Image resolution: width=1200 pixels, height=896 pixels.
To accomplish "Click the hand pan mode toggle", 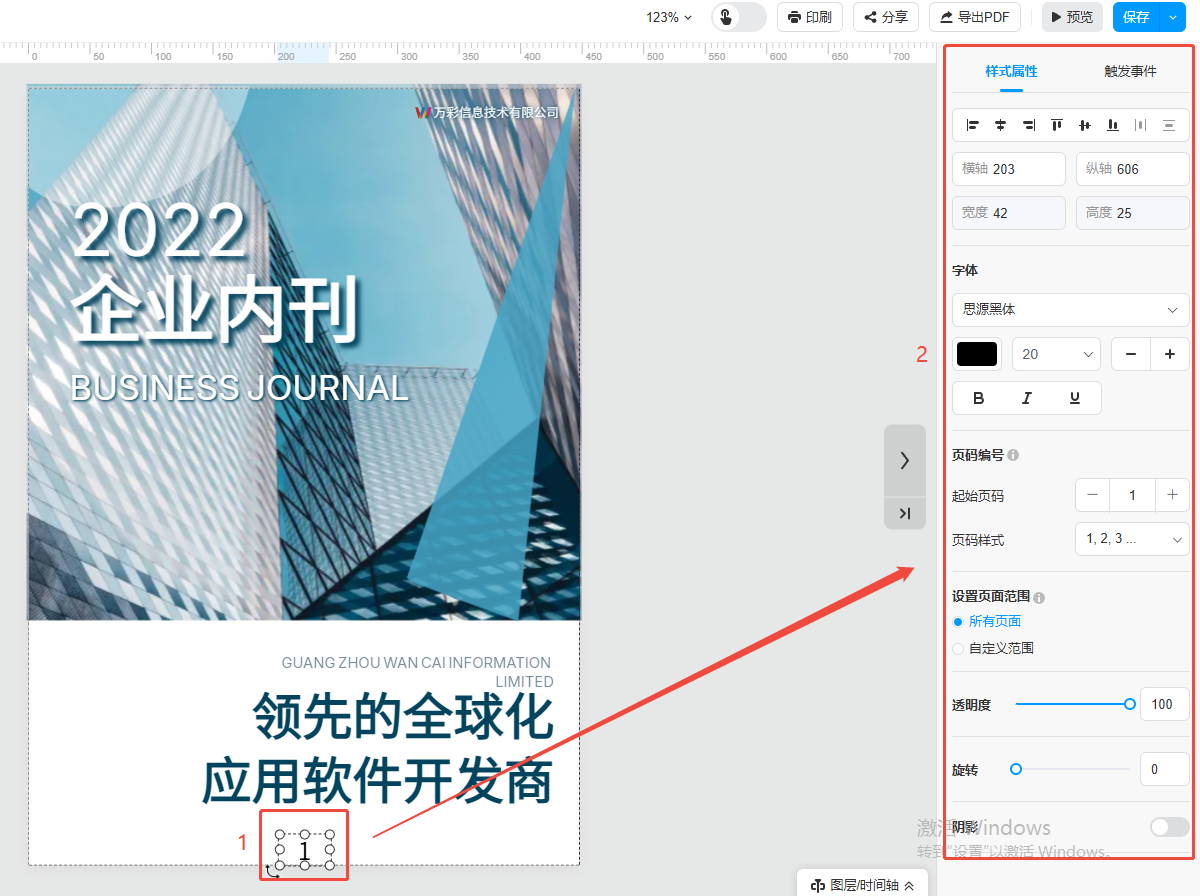I will click(x=738, y=17).
